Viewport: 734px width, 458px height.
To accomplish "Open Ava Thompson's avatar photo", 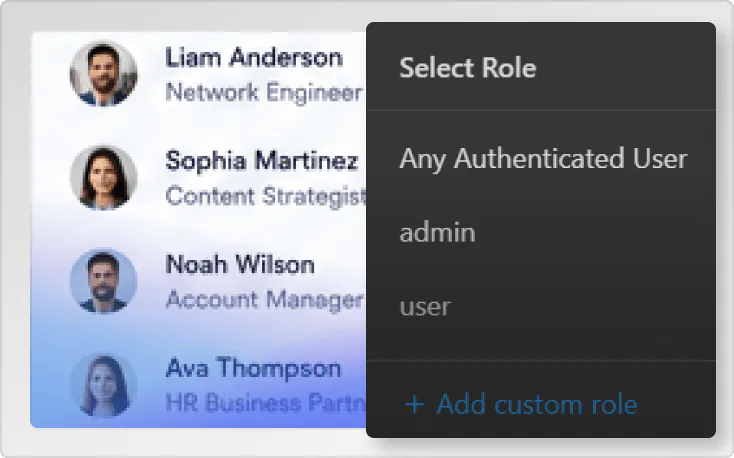I will (103, 385).
